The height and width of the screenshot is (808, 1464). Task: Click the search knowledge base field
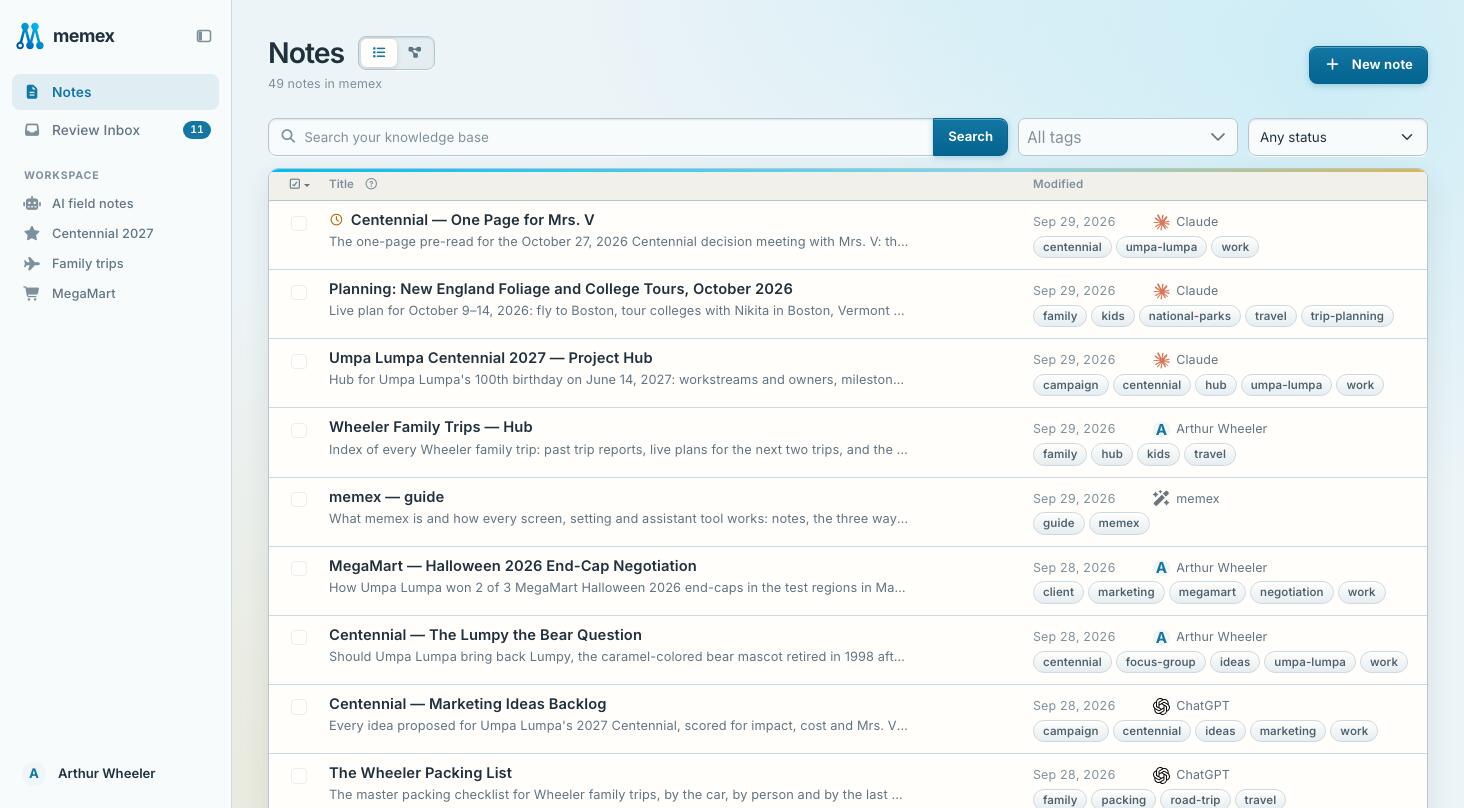601,137
